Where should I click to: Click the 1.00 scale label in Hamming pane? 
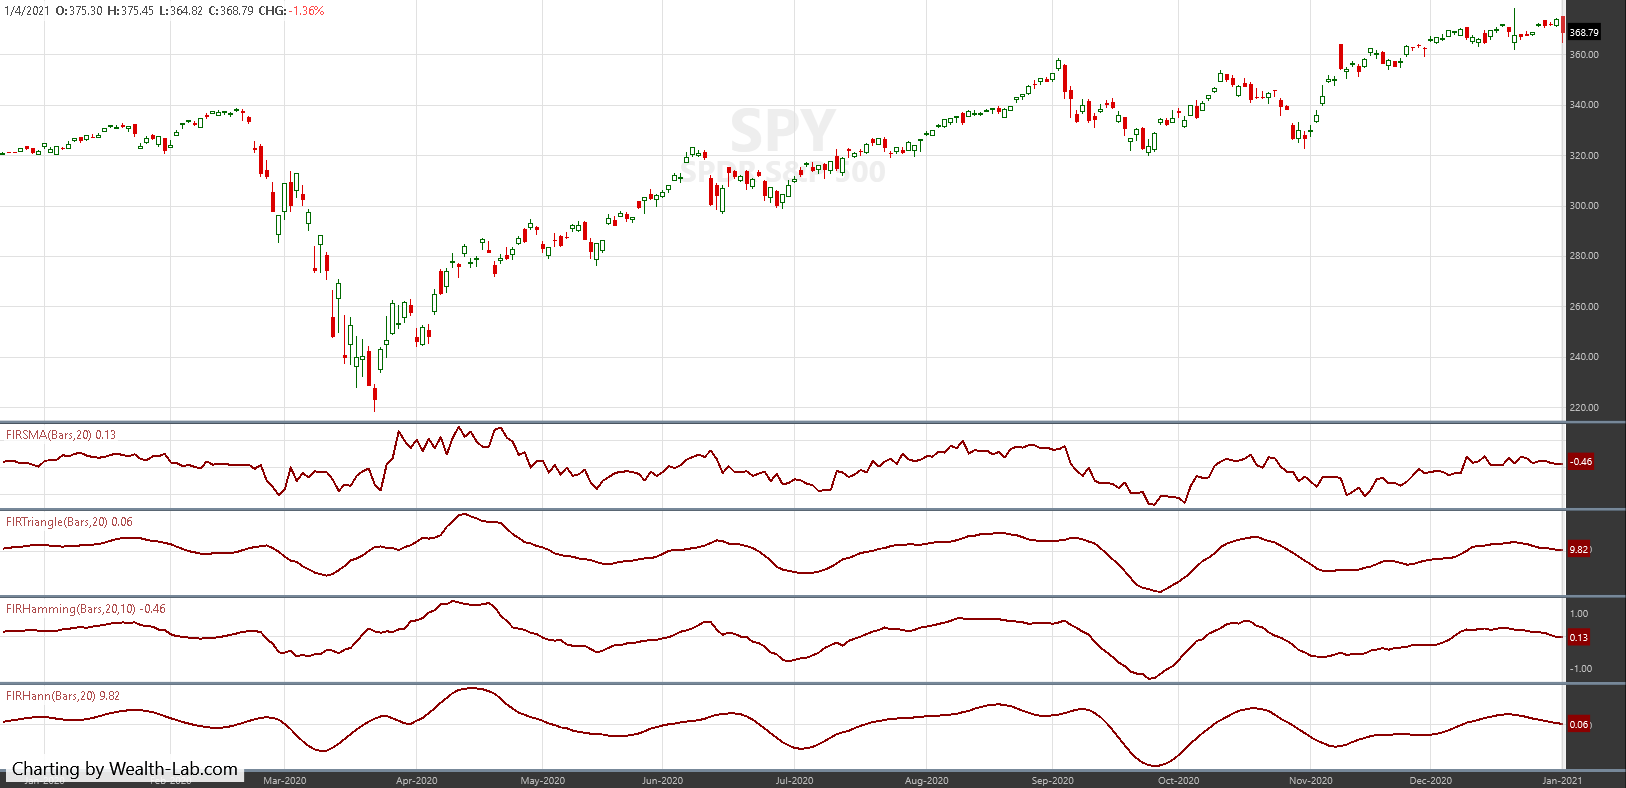(1579, 614)
